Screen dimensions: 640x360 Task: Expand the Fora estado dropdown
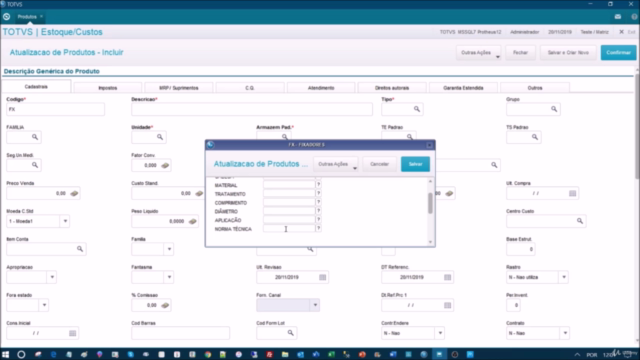[44, 305]
